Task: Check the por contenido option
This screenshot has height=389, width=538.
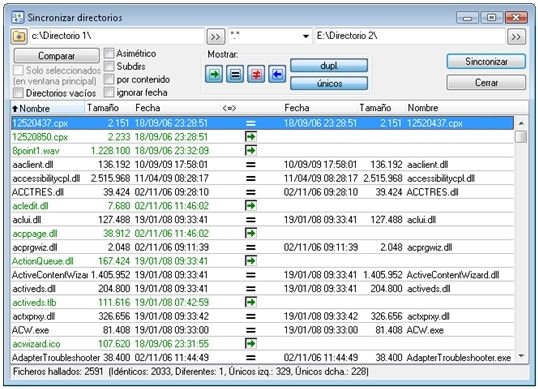Action: click(109, 79)
